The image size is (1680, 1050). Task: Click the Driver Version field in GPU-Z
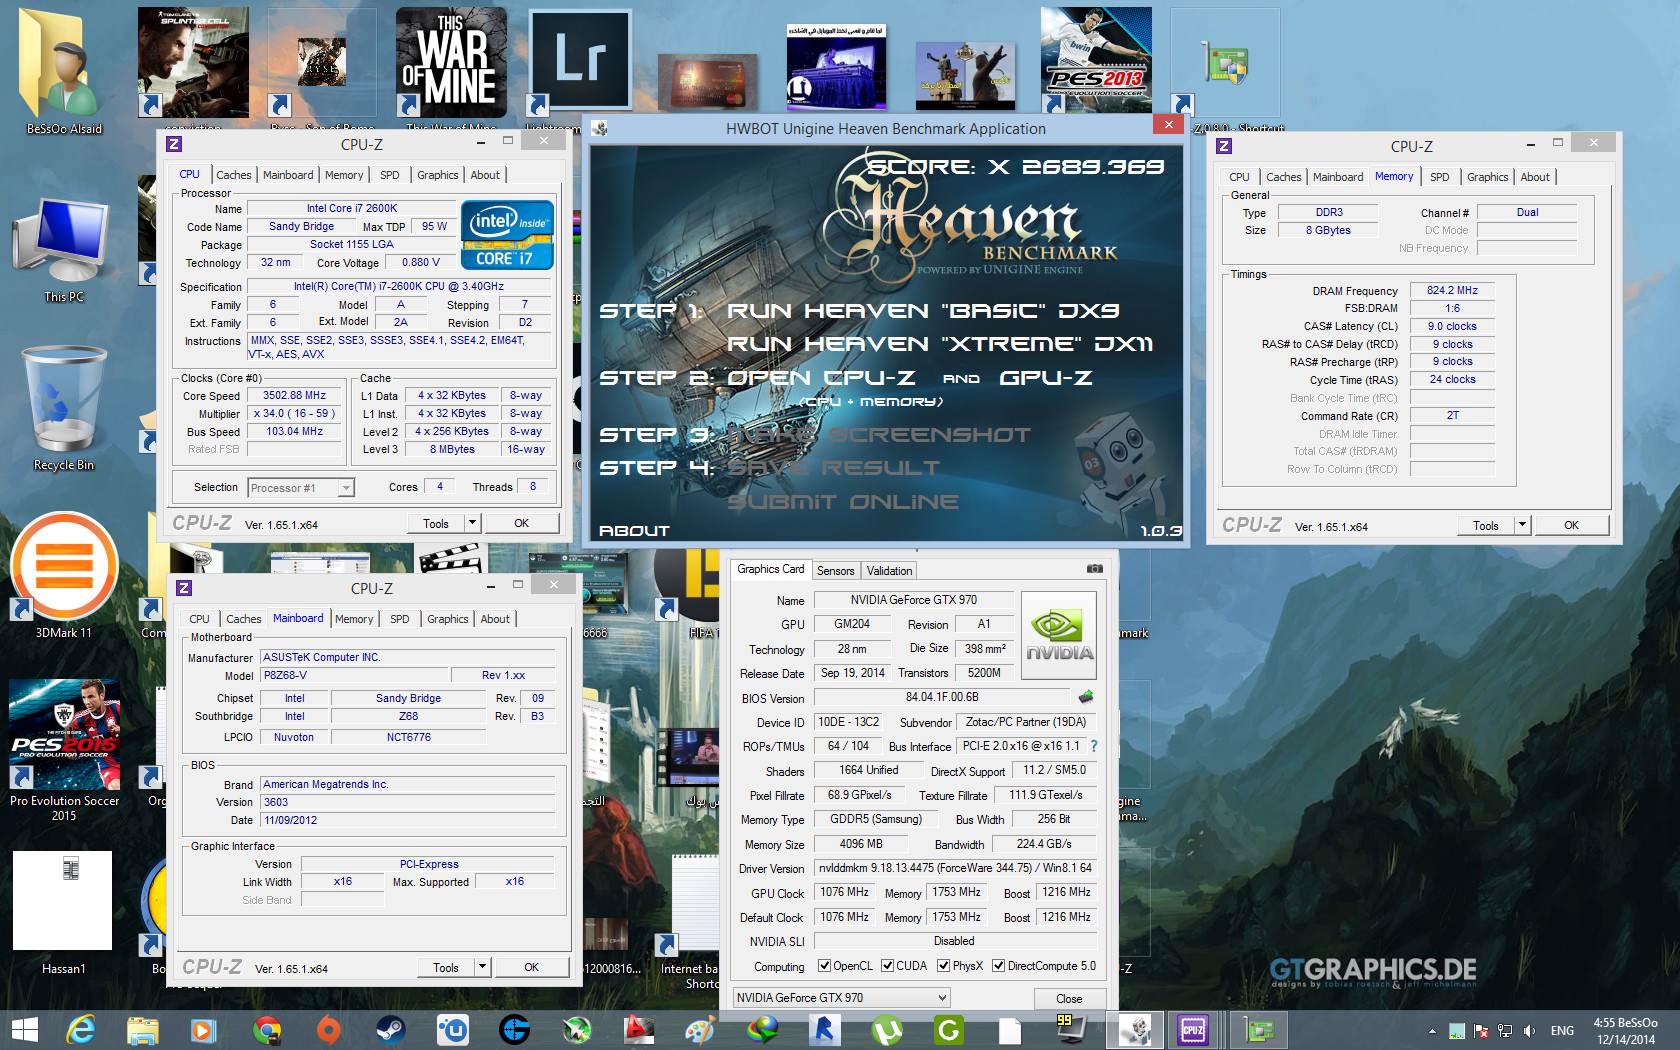coord(954,868)
